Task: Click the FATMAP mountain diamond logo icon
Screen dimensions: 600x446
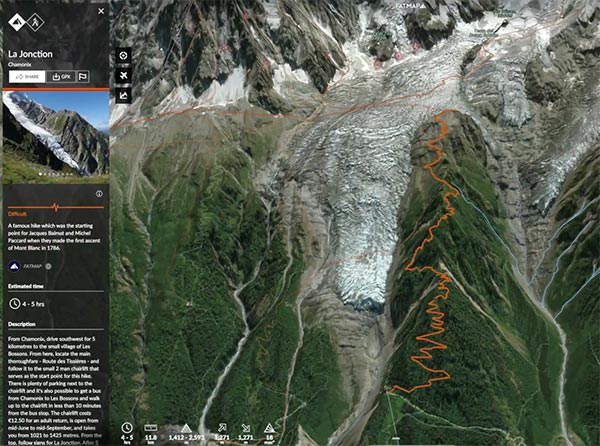Action: tap(17, 22)
